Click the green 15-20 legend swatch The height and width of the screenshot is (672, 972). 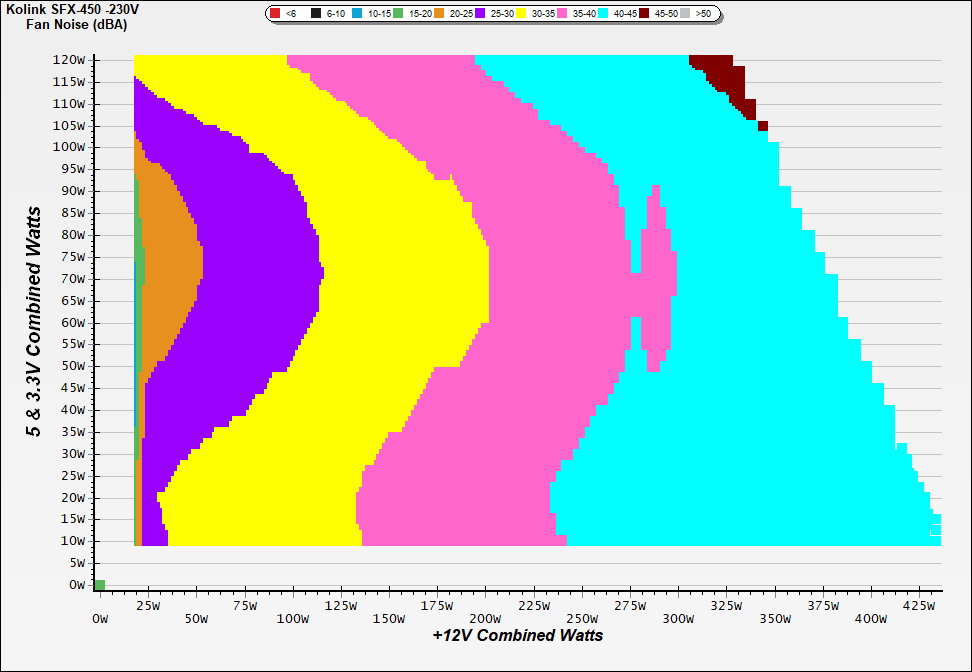pos(397,14)
